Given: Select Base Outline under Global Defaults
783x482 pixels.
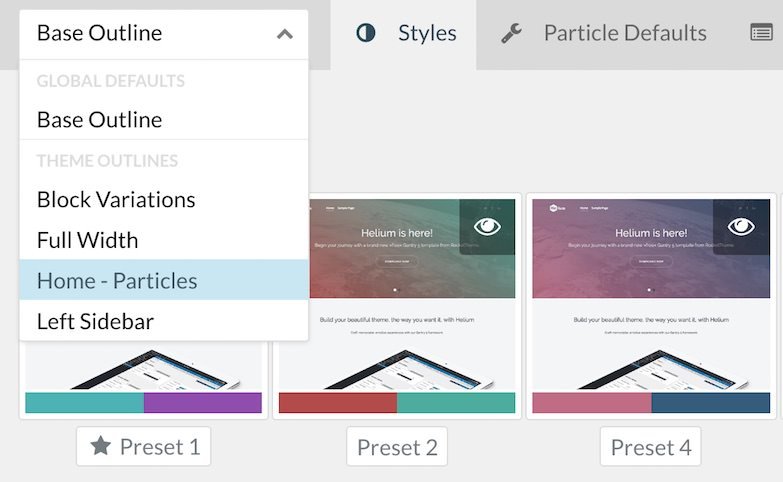Looking at the screenshot, I should [x=99, y=119].
